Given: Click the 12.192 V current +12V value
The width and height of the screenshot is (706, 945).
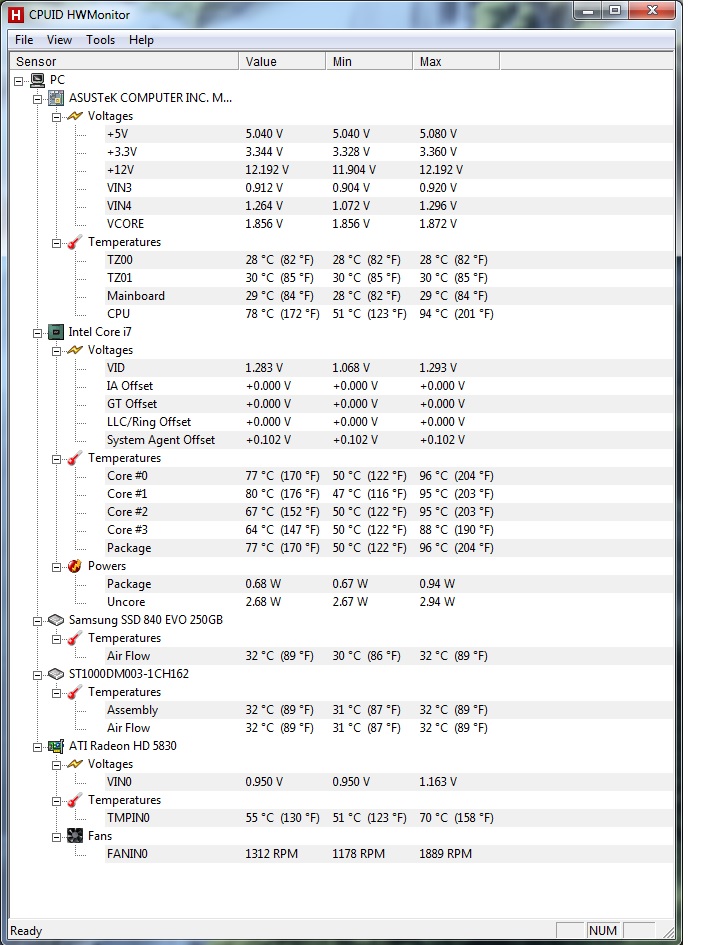Looking at the screenshot, I should point(267,170).
